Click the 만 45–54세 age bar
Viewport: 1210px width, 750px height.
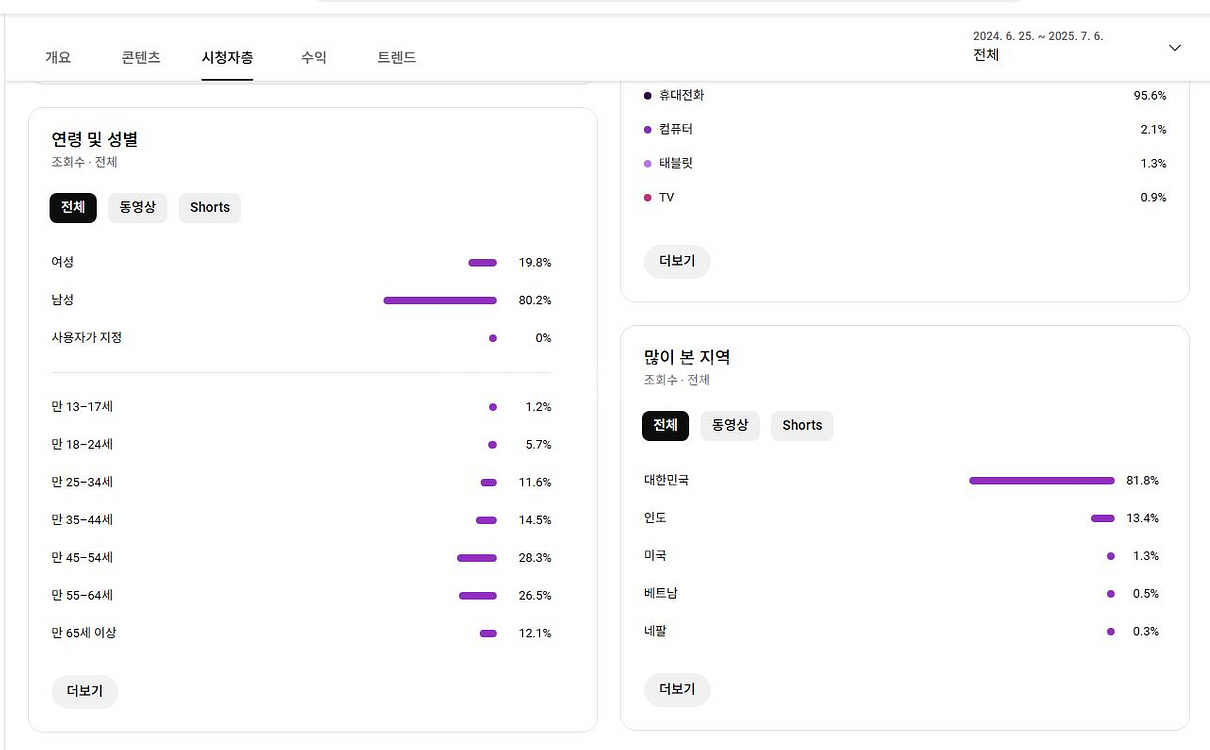click(x=477, y=558)
